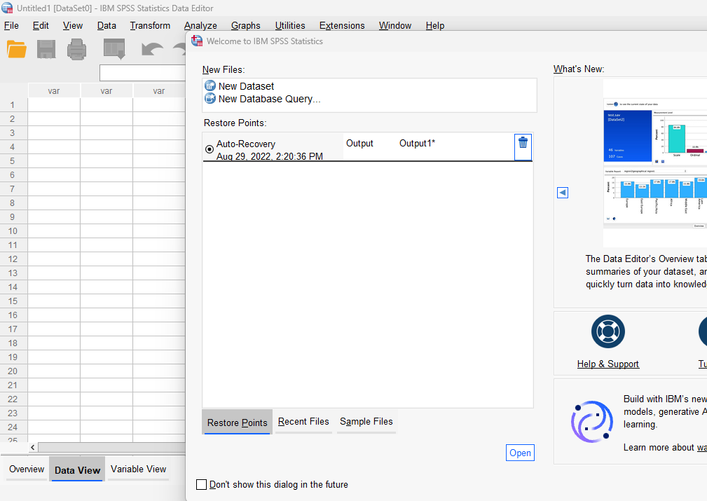This screenshot has width=707, height=501.
Task: Select row 5 header in Data Editor
Action: click(13, 161)
